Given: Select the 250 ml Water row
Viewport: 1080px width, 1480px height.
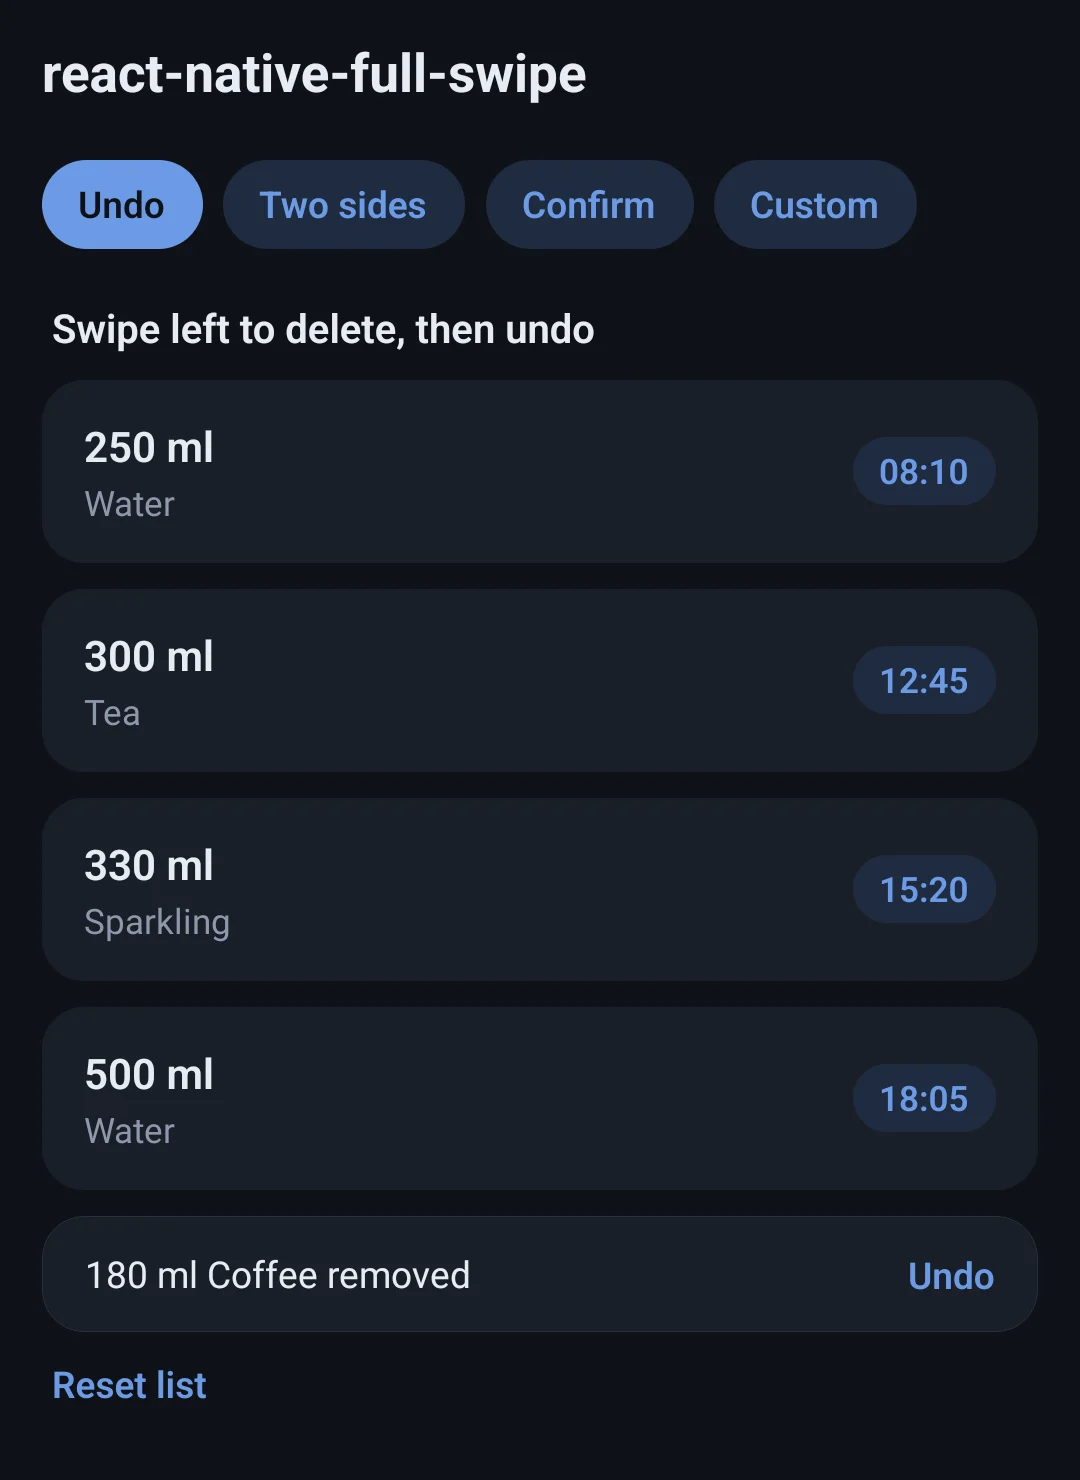Looking at the screenshot, I should click(x=540, y=471).
